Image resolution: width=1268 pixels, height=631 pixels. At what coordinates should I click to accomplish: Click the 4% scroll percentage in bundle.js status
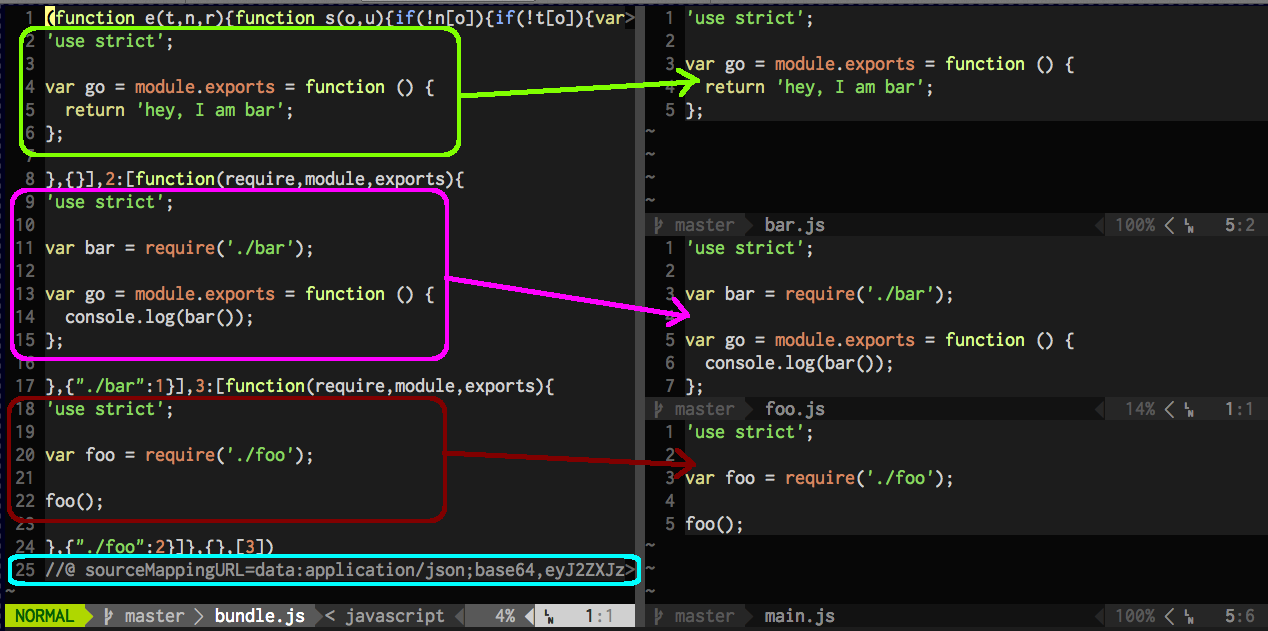click(504, 616)
